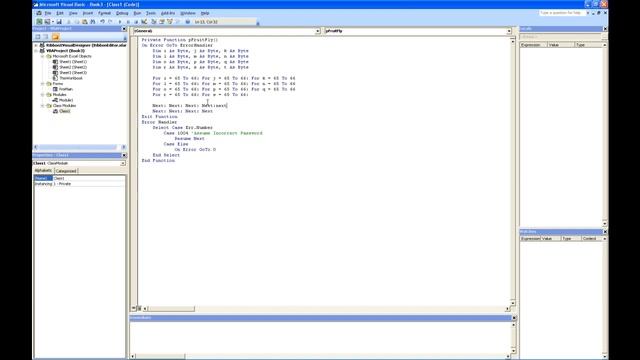
Task: Click View Object icon in Project panel
Action: click(x=46, y=37)
